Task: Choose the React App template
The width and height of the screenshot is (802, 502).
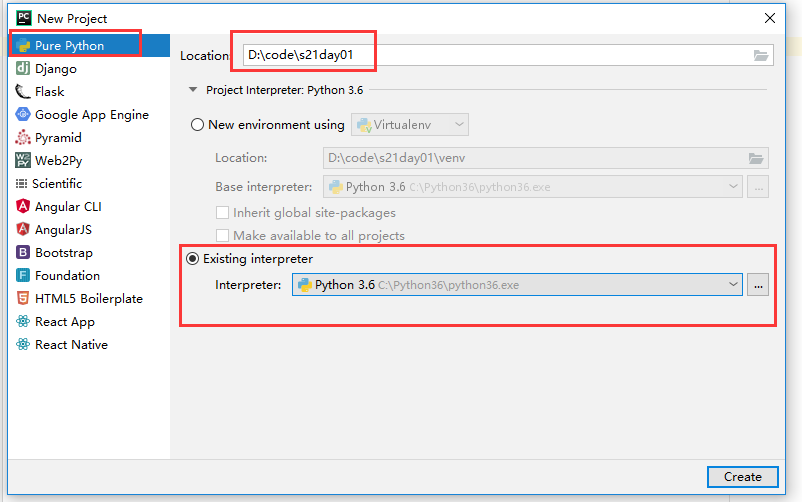Action: tap(89, 321)
